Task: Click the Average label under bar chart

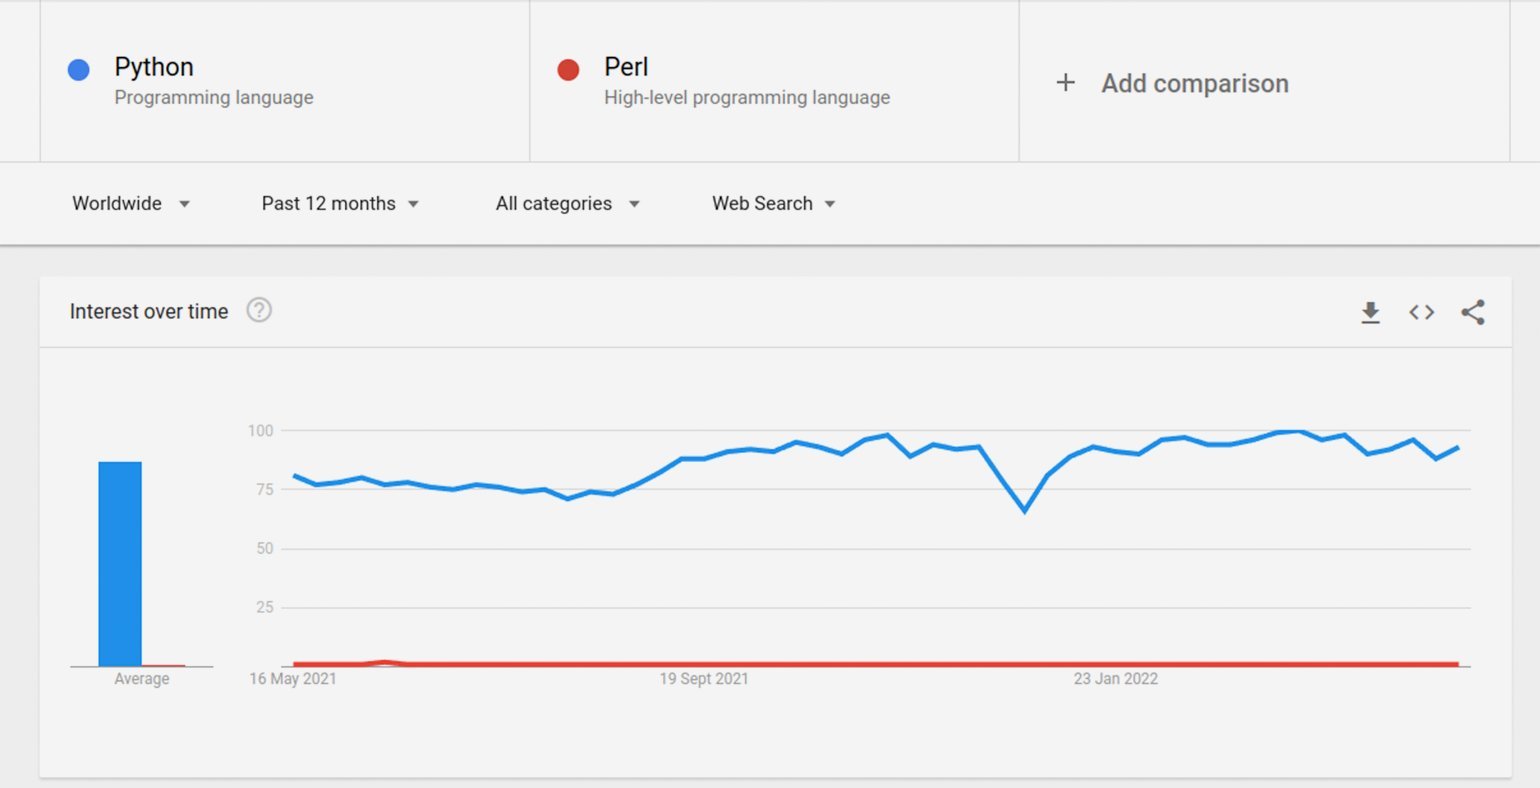Action: tap(142, 678)
